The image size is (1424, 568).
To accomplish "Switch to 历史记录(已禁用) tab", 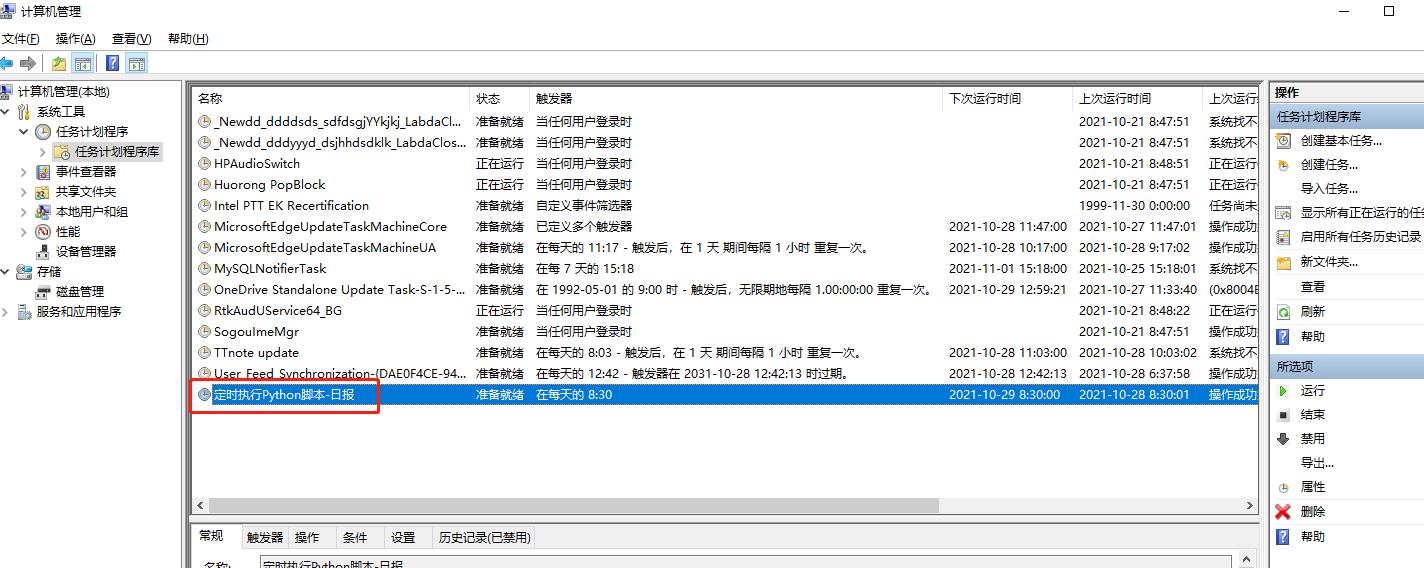I will coord(483,538).
